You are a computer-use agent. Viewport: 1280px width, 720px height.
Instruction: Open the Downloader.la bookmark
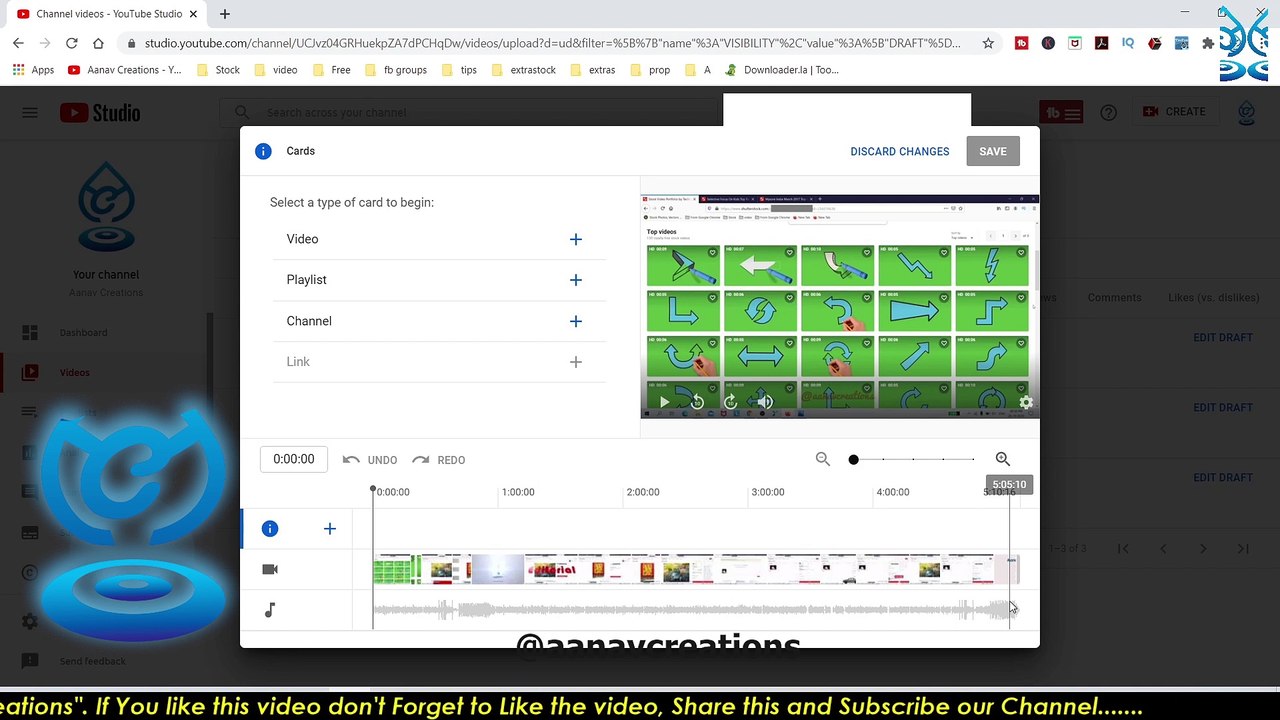(782, 70)
